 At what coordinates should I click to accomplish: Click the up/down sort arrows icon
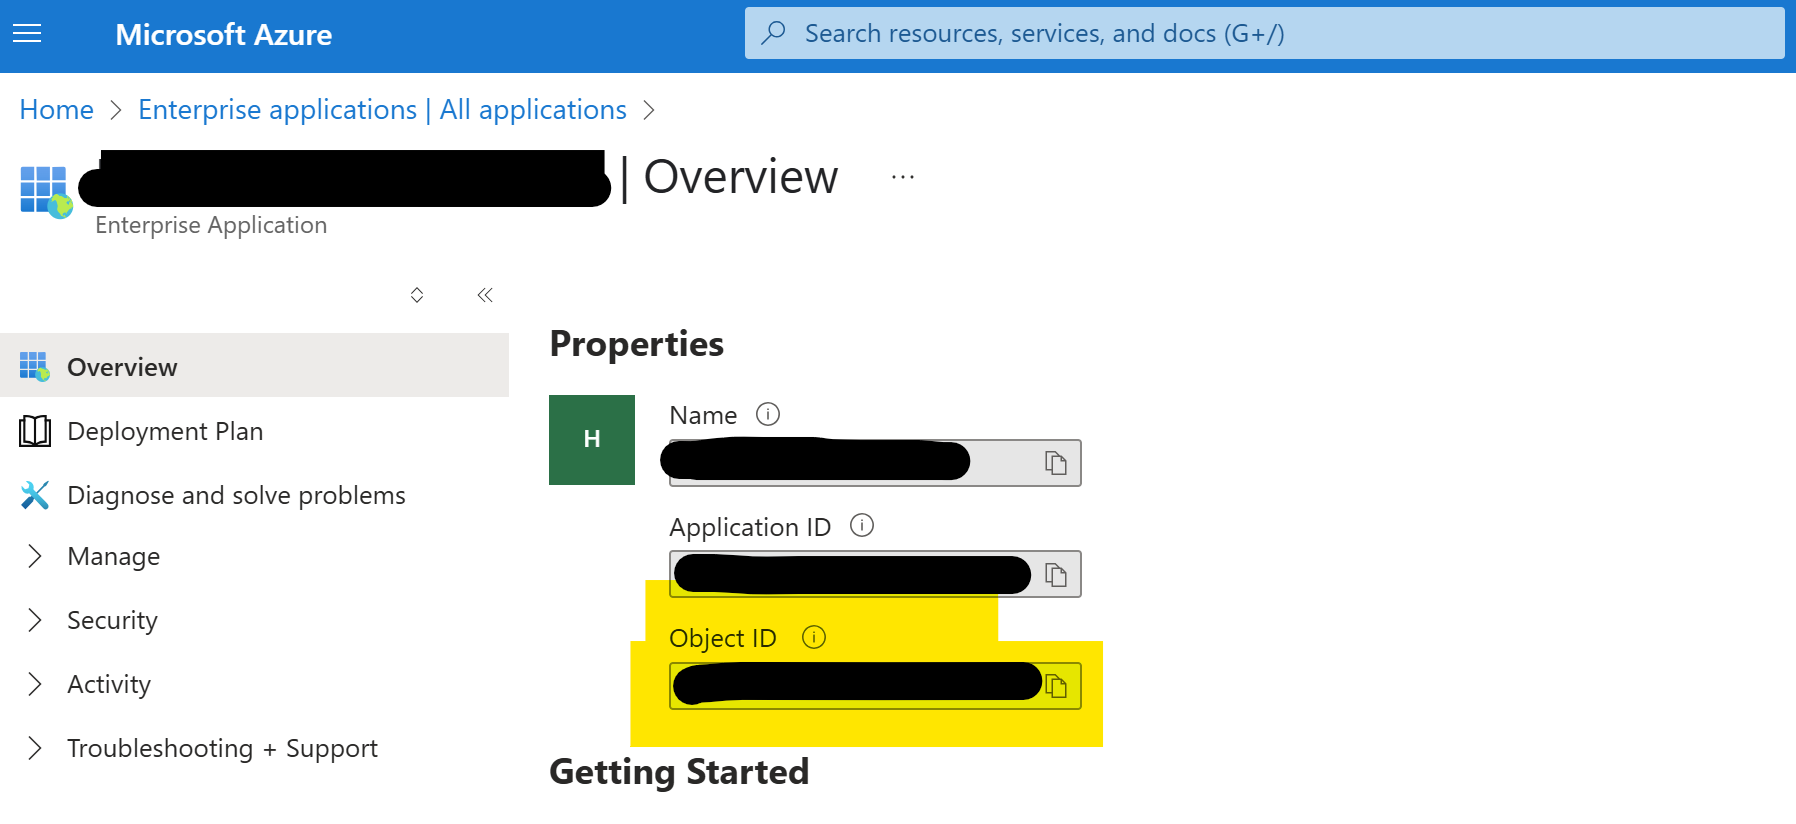click(417, 295)
